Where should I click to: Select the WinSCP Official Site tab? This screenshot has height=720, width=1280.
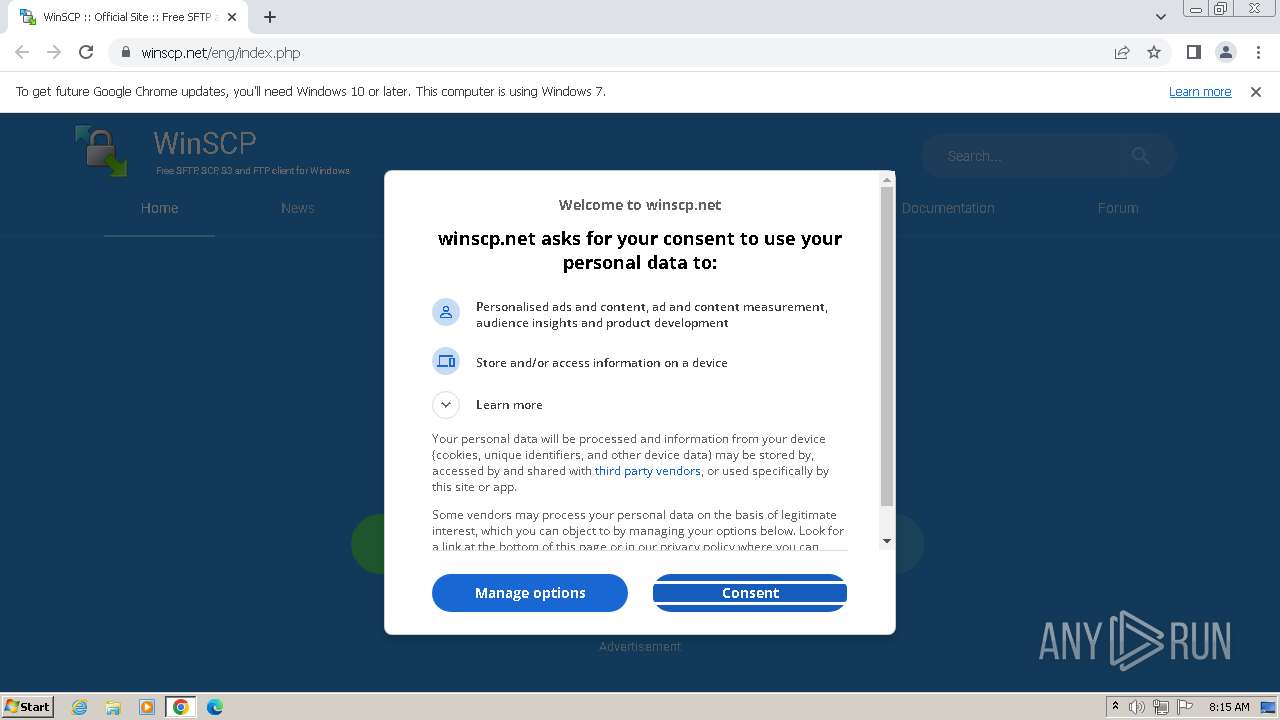coord(128,17)
